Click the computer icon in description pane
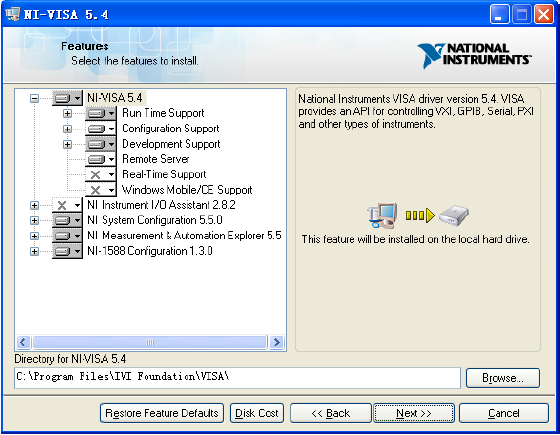 pyautogui.click(x=382, y=215)
